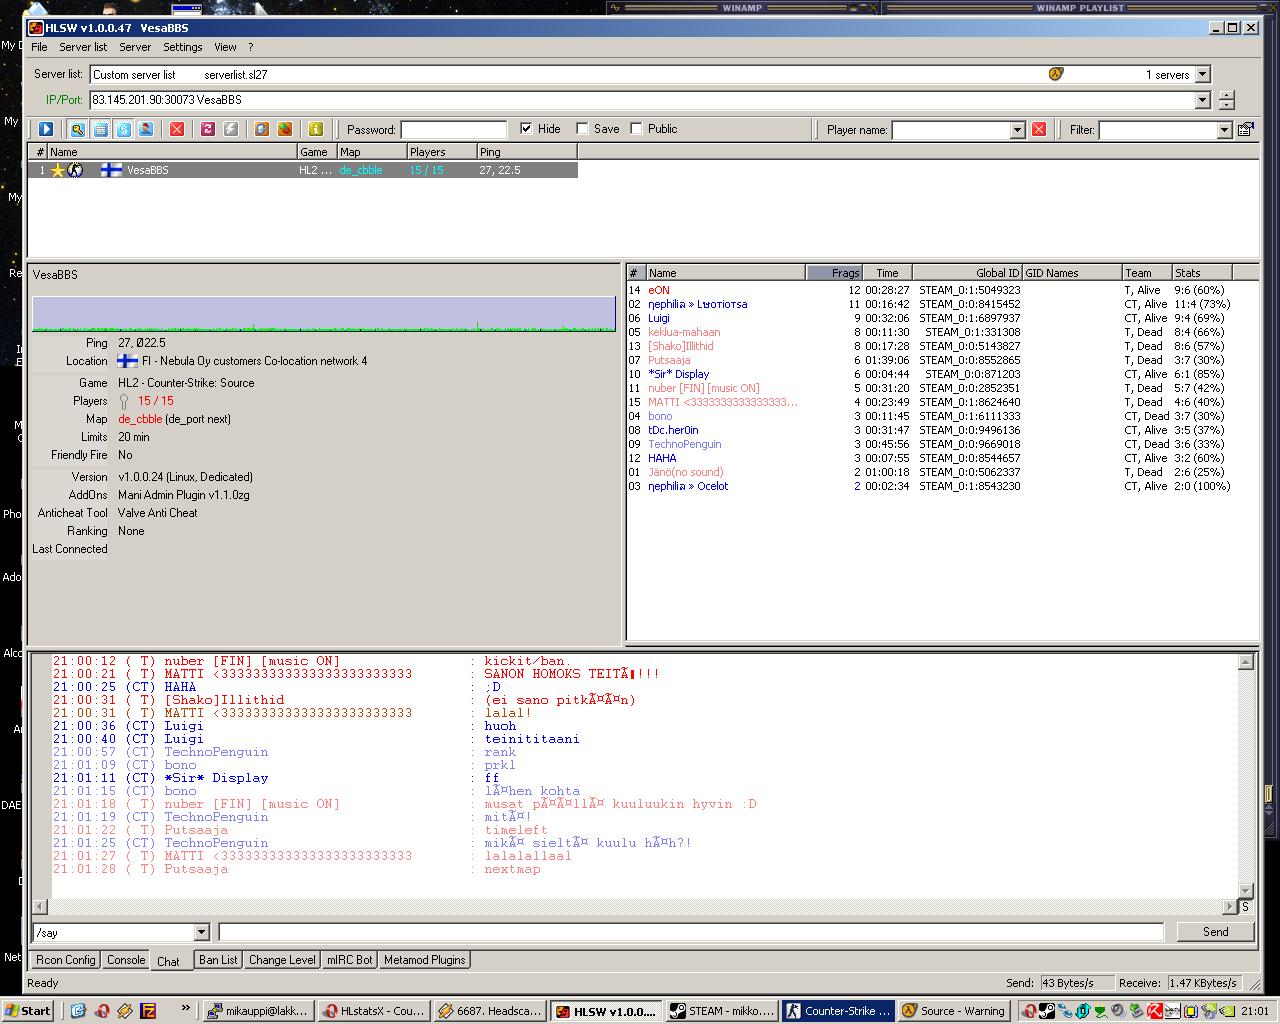This screenshot has height=1024, width=1280.
Task: Switch to the mIRC Bot tab
Action: pos(350,960)
